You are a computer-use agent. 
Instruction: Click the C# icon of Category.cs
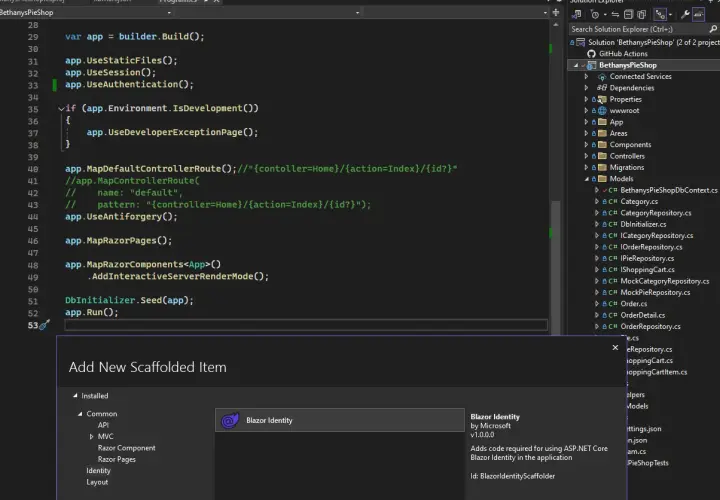pyautogui.click(x=613, y=202)
